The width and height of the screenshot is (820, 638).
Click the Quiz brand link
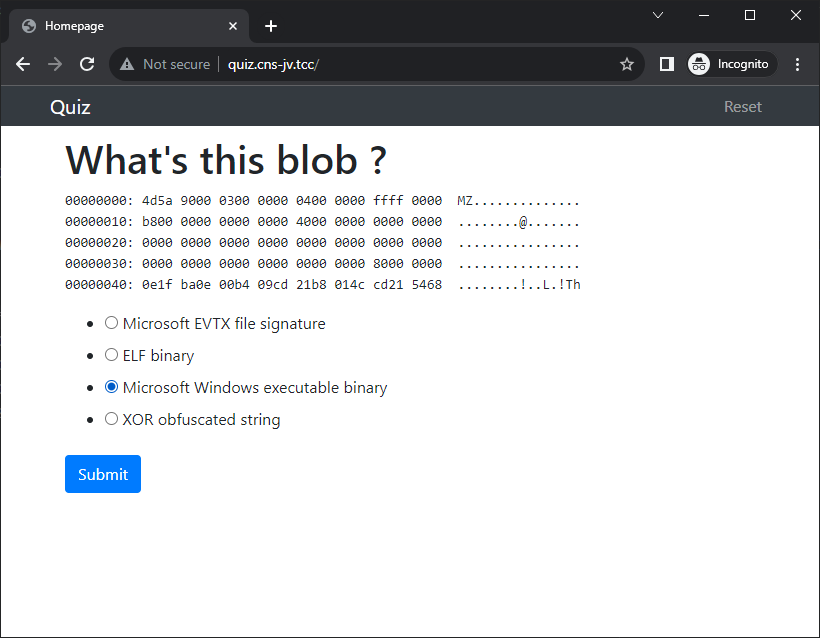pyautogui.click(x=70, y=107)
